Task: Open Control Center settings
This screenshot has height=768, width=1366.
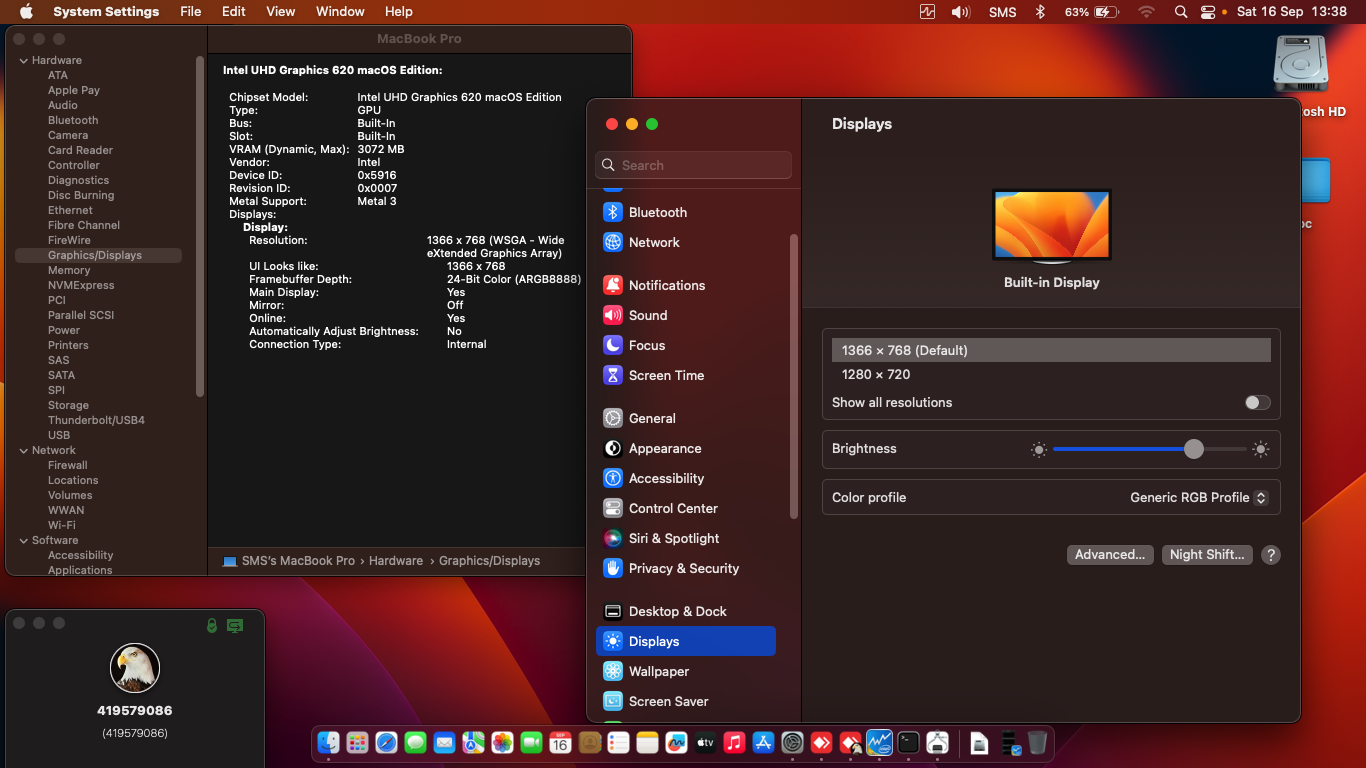Action: tap(685, 508)
